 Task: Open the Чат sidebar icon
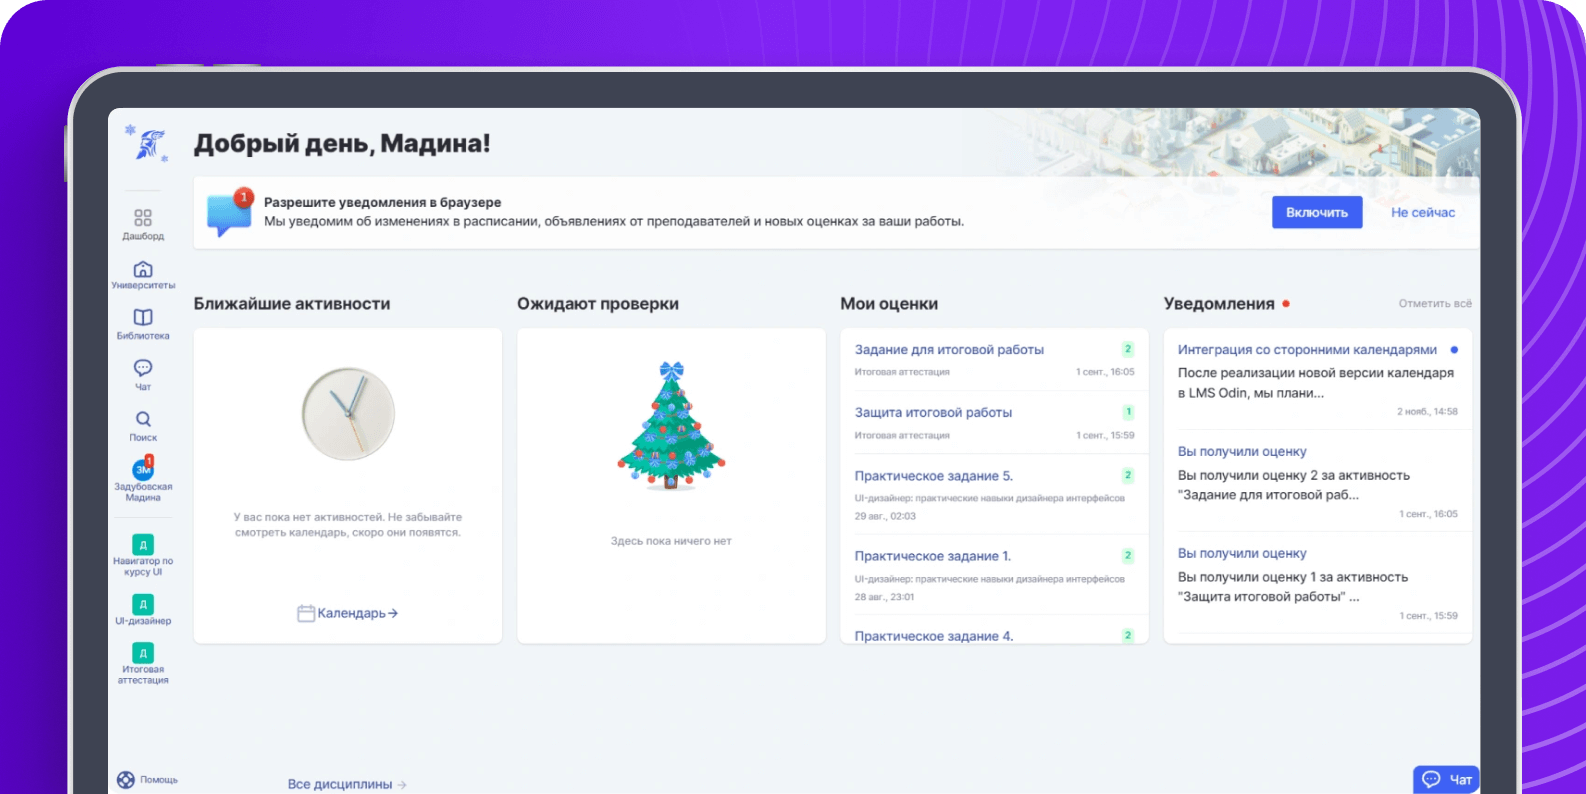tap(143, 368)
